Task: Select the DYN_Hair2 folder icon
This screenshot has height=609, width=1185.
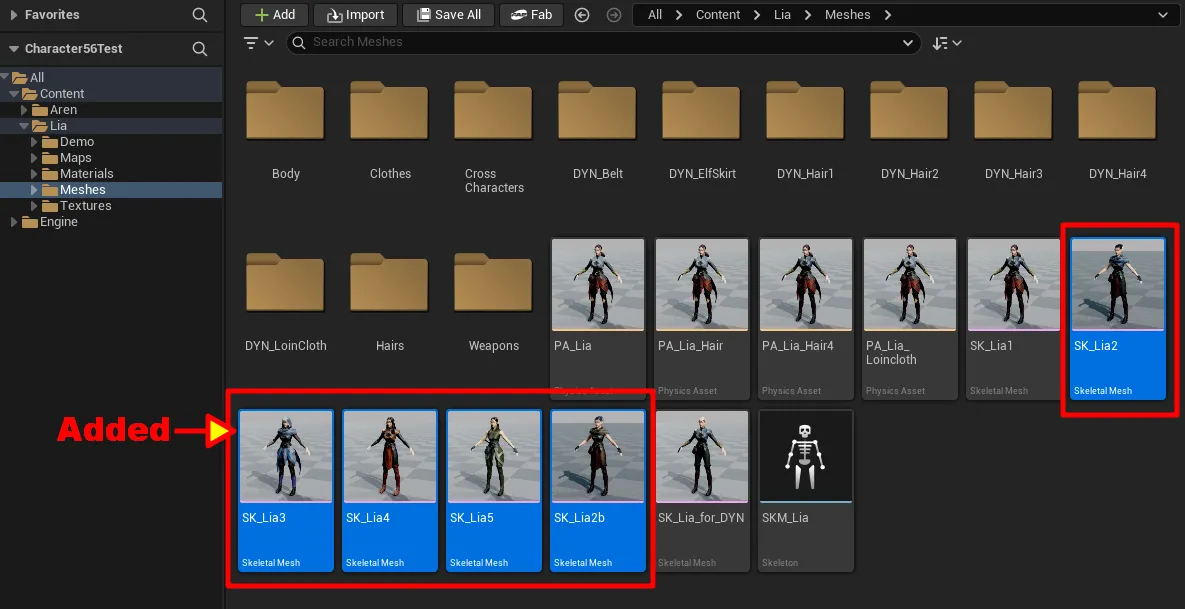Action: coord(910,110)
